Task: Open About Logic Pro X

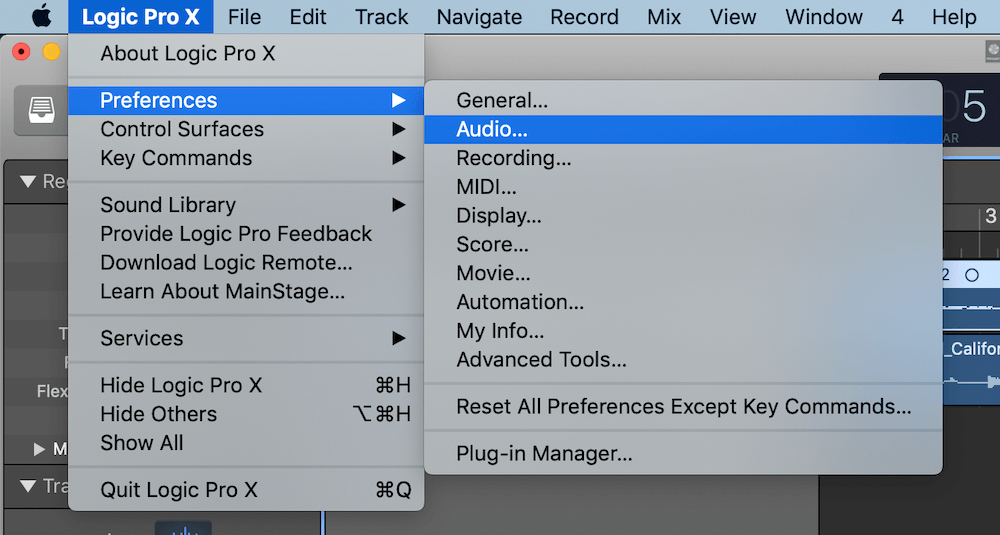Action: coord(187,54)
